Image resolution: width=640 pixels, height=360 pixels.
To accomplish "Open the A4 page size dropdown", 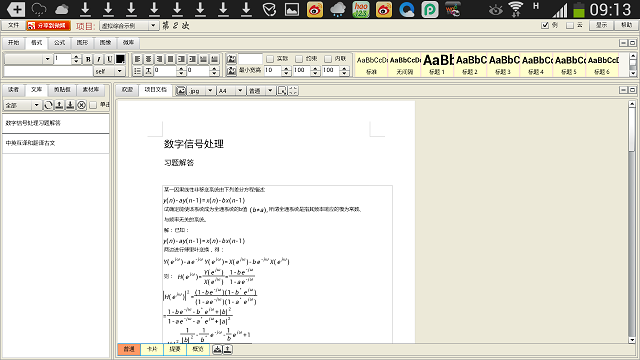I will (x=231, y=91).
